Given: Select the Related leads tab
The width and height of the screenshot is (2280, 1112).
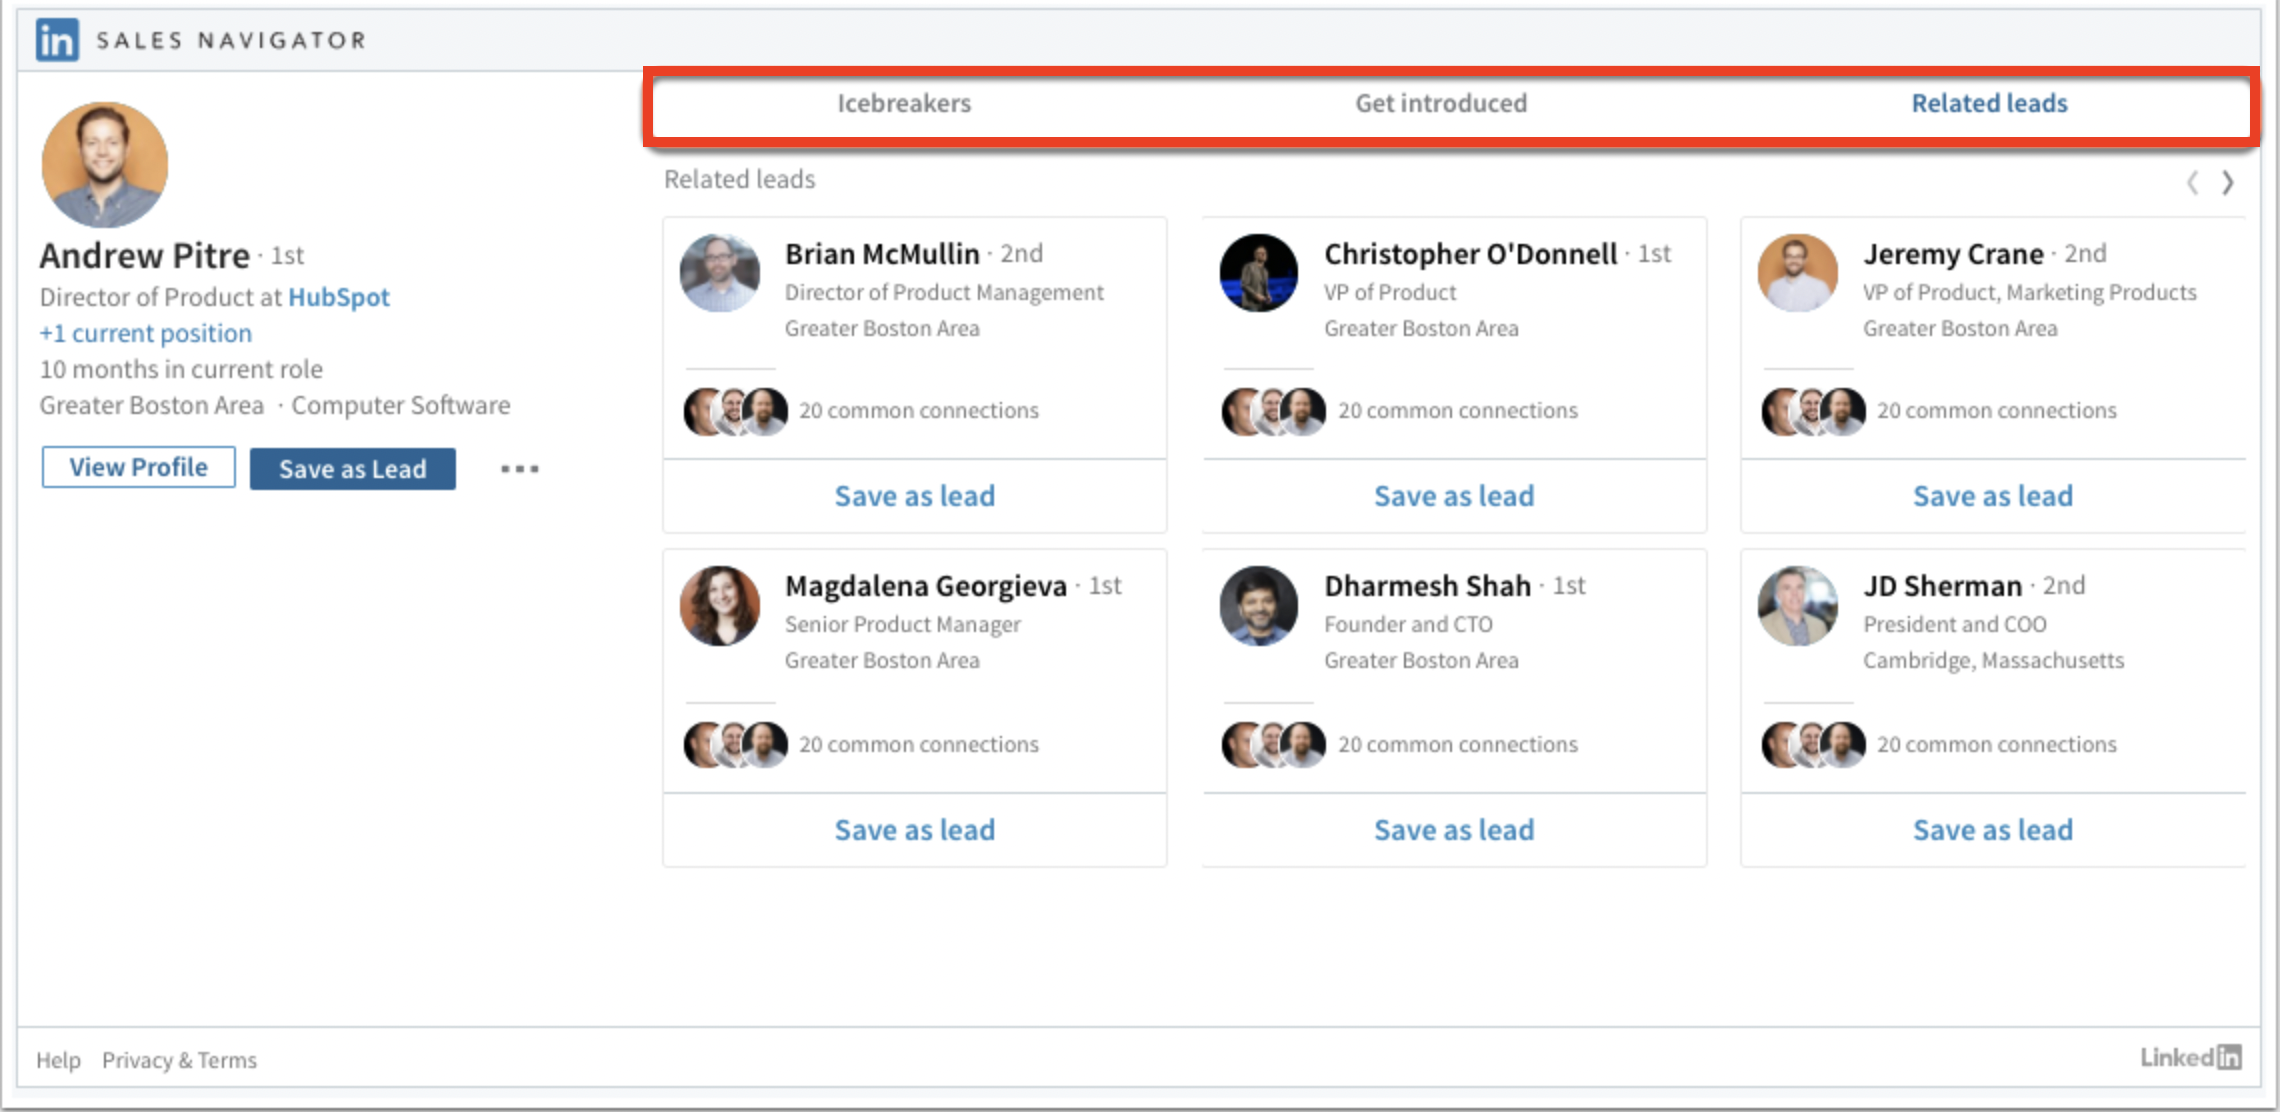Looking at the screenshot, I should pyautogui.click(x=1989, y=103).
